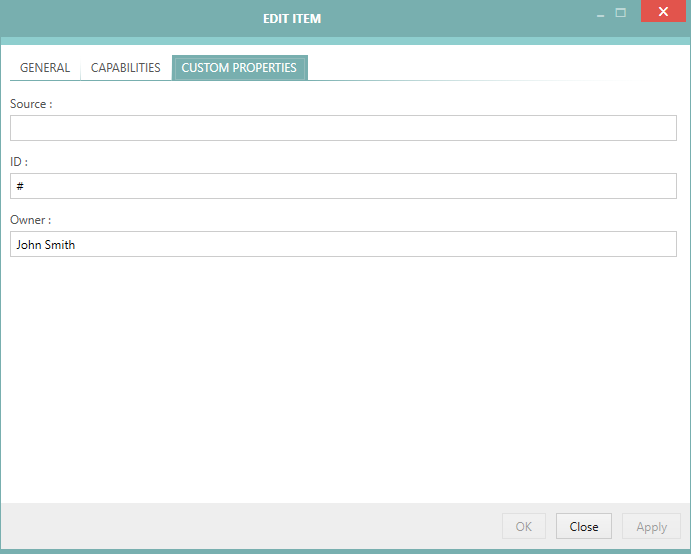This screenshot has height=554, width=691.
Task: Minimize the Edit Item window
Action: click(600, 15)
